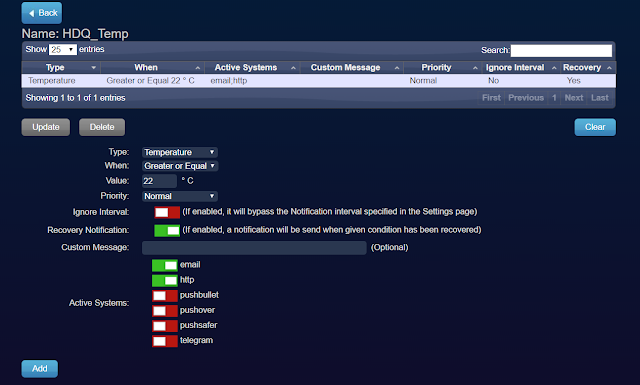Select page 1 in pagination

point(554,98)
